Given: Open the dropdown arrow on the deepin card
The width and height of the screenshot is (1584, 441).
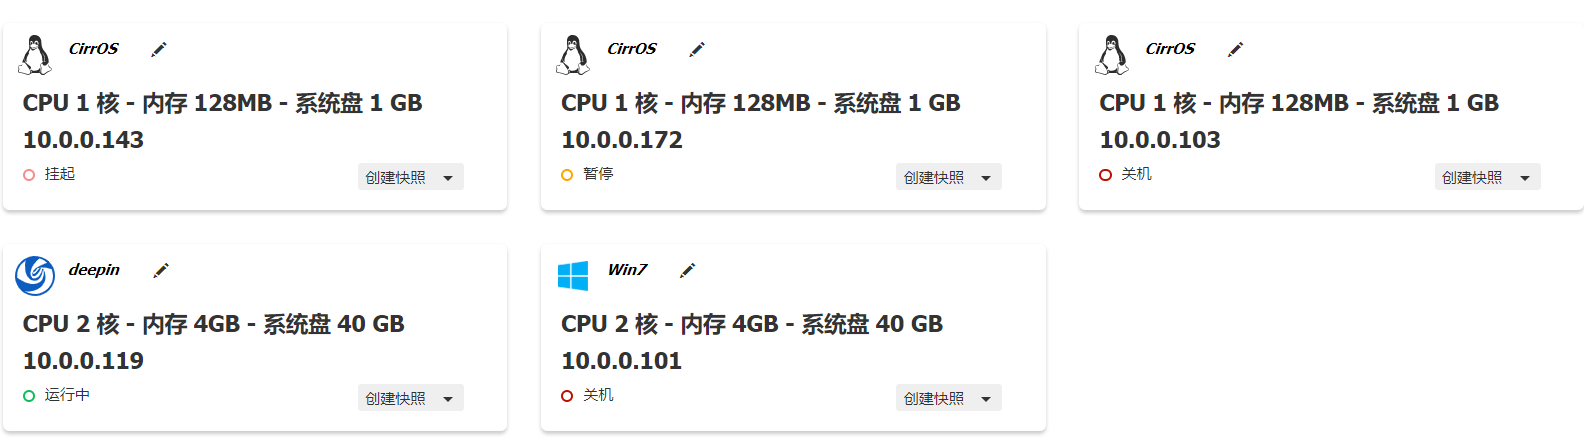Looking at the screenshot, I should tap(448, 399).
